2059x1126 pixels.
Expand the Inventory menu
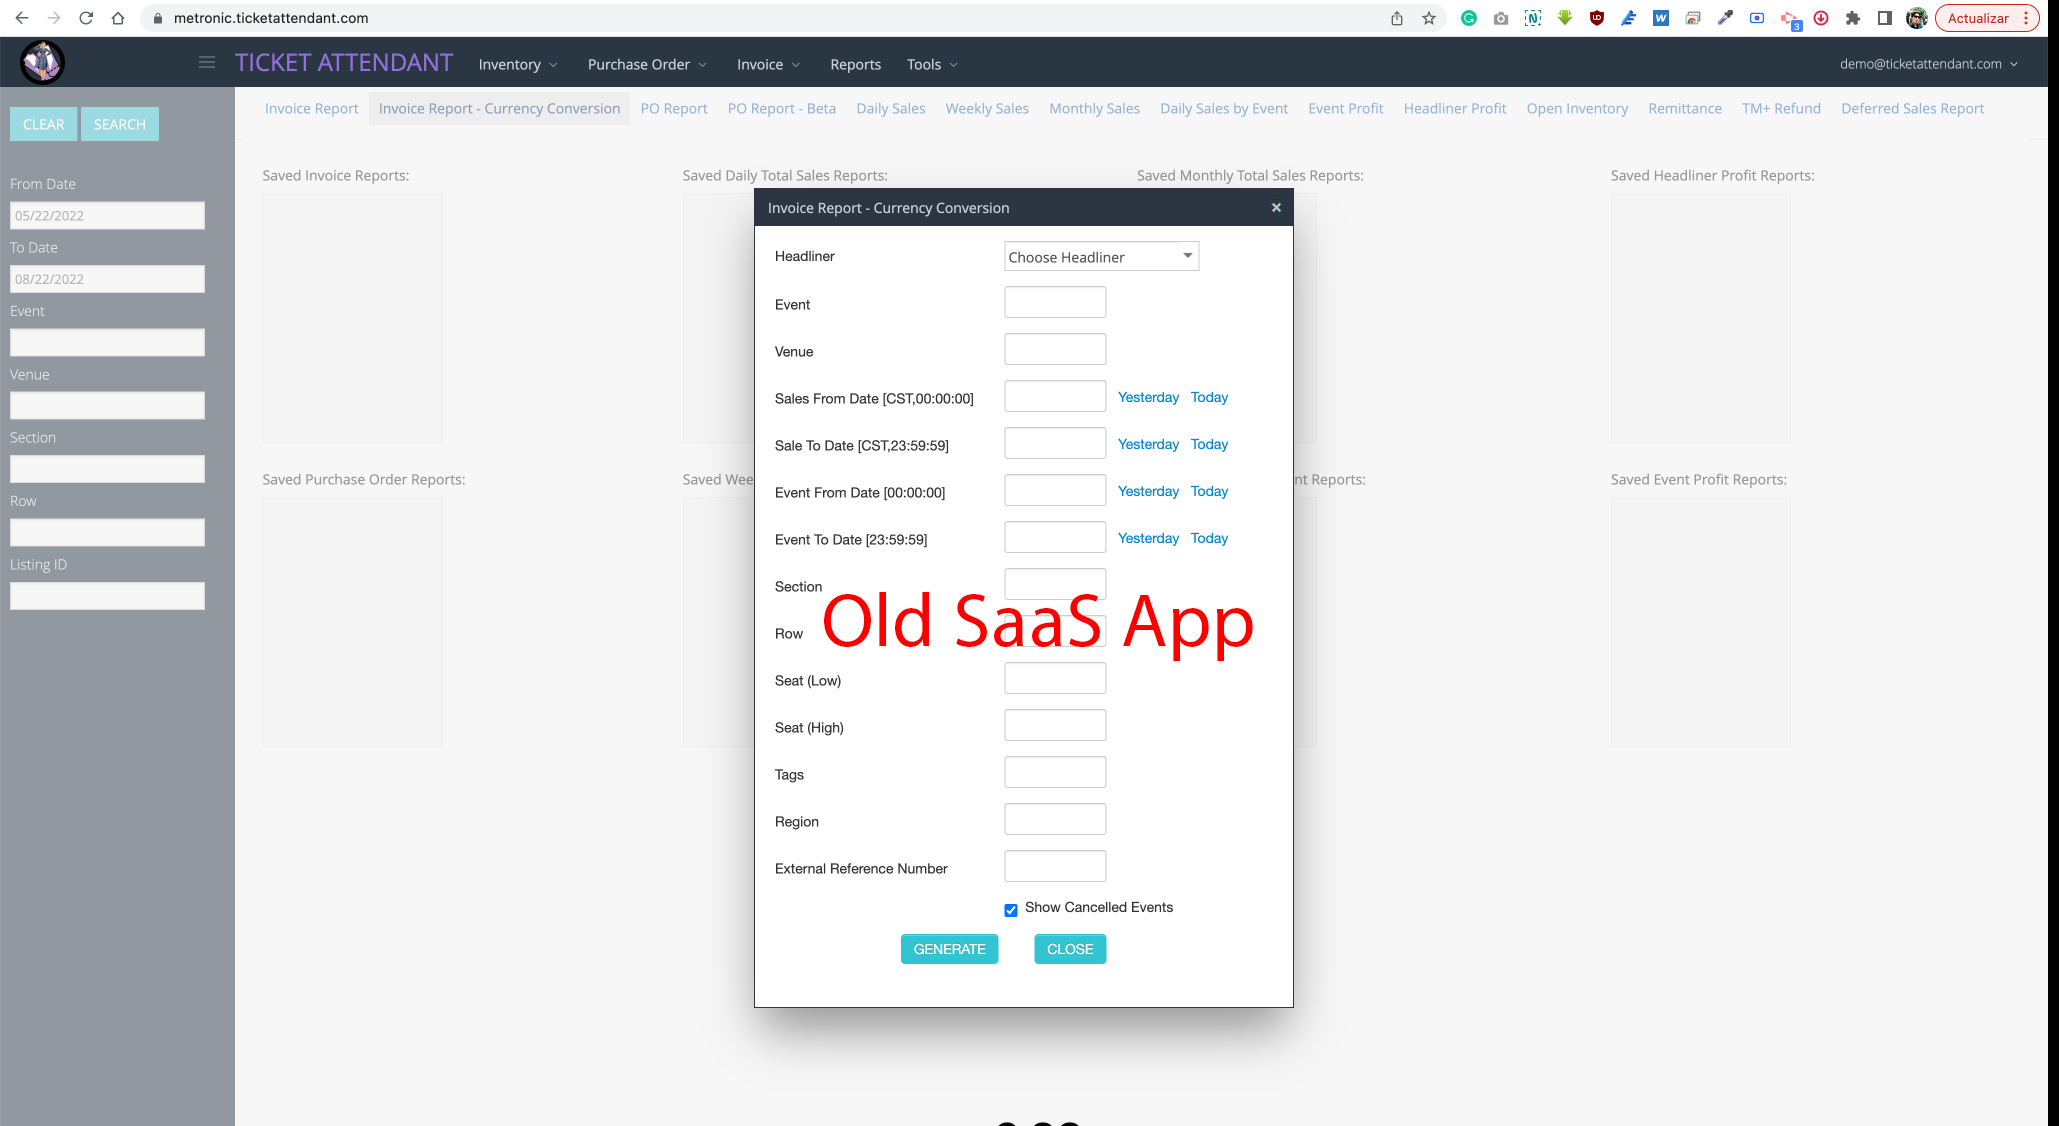(518, 64)
